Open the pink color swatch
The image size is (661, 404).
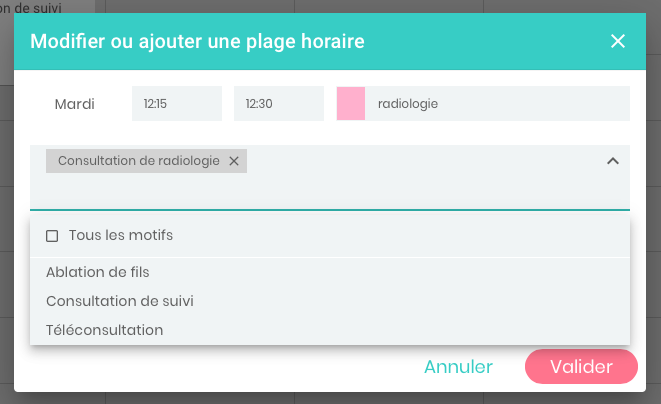351,103
